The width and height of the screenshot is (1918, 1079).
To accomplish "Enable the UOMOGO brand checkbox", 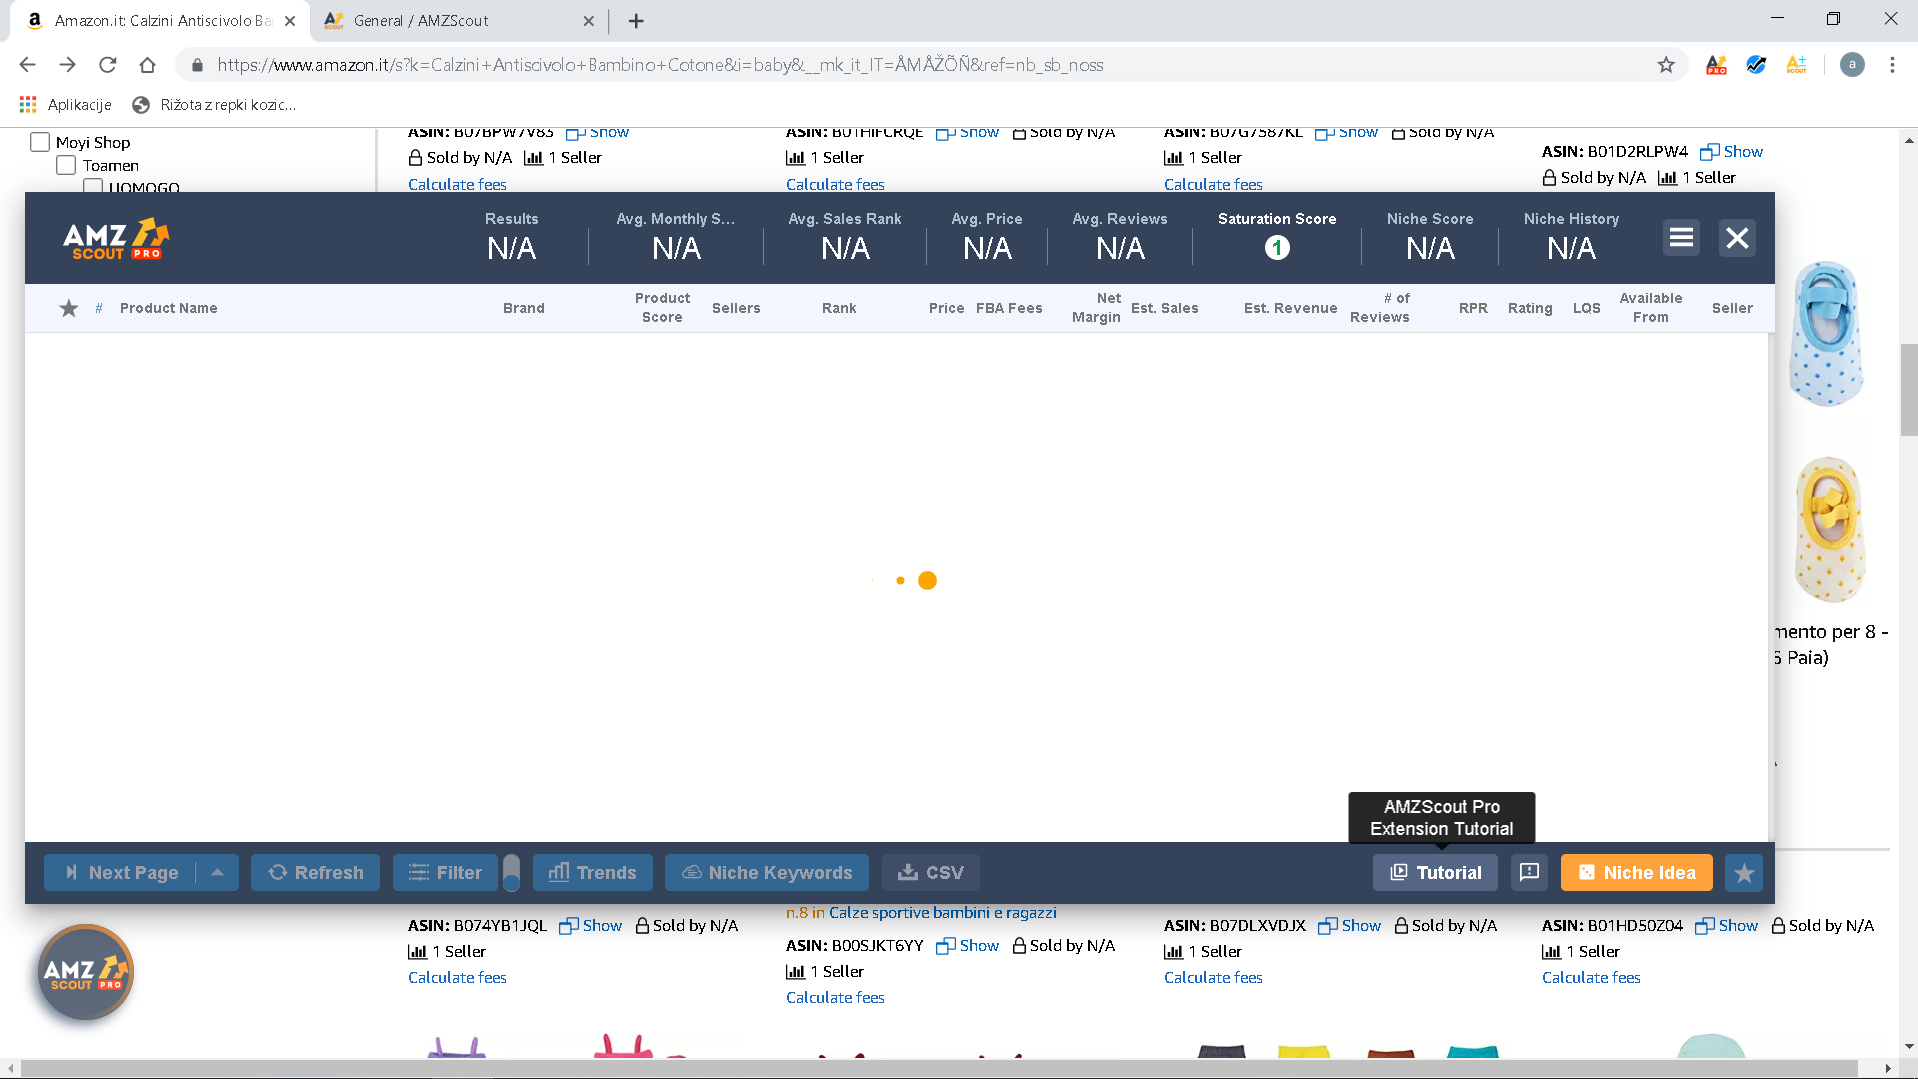I will coord(93,186).
